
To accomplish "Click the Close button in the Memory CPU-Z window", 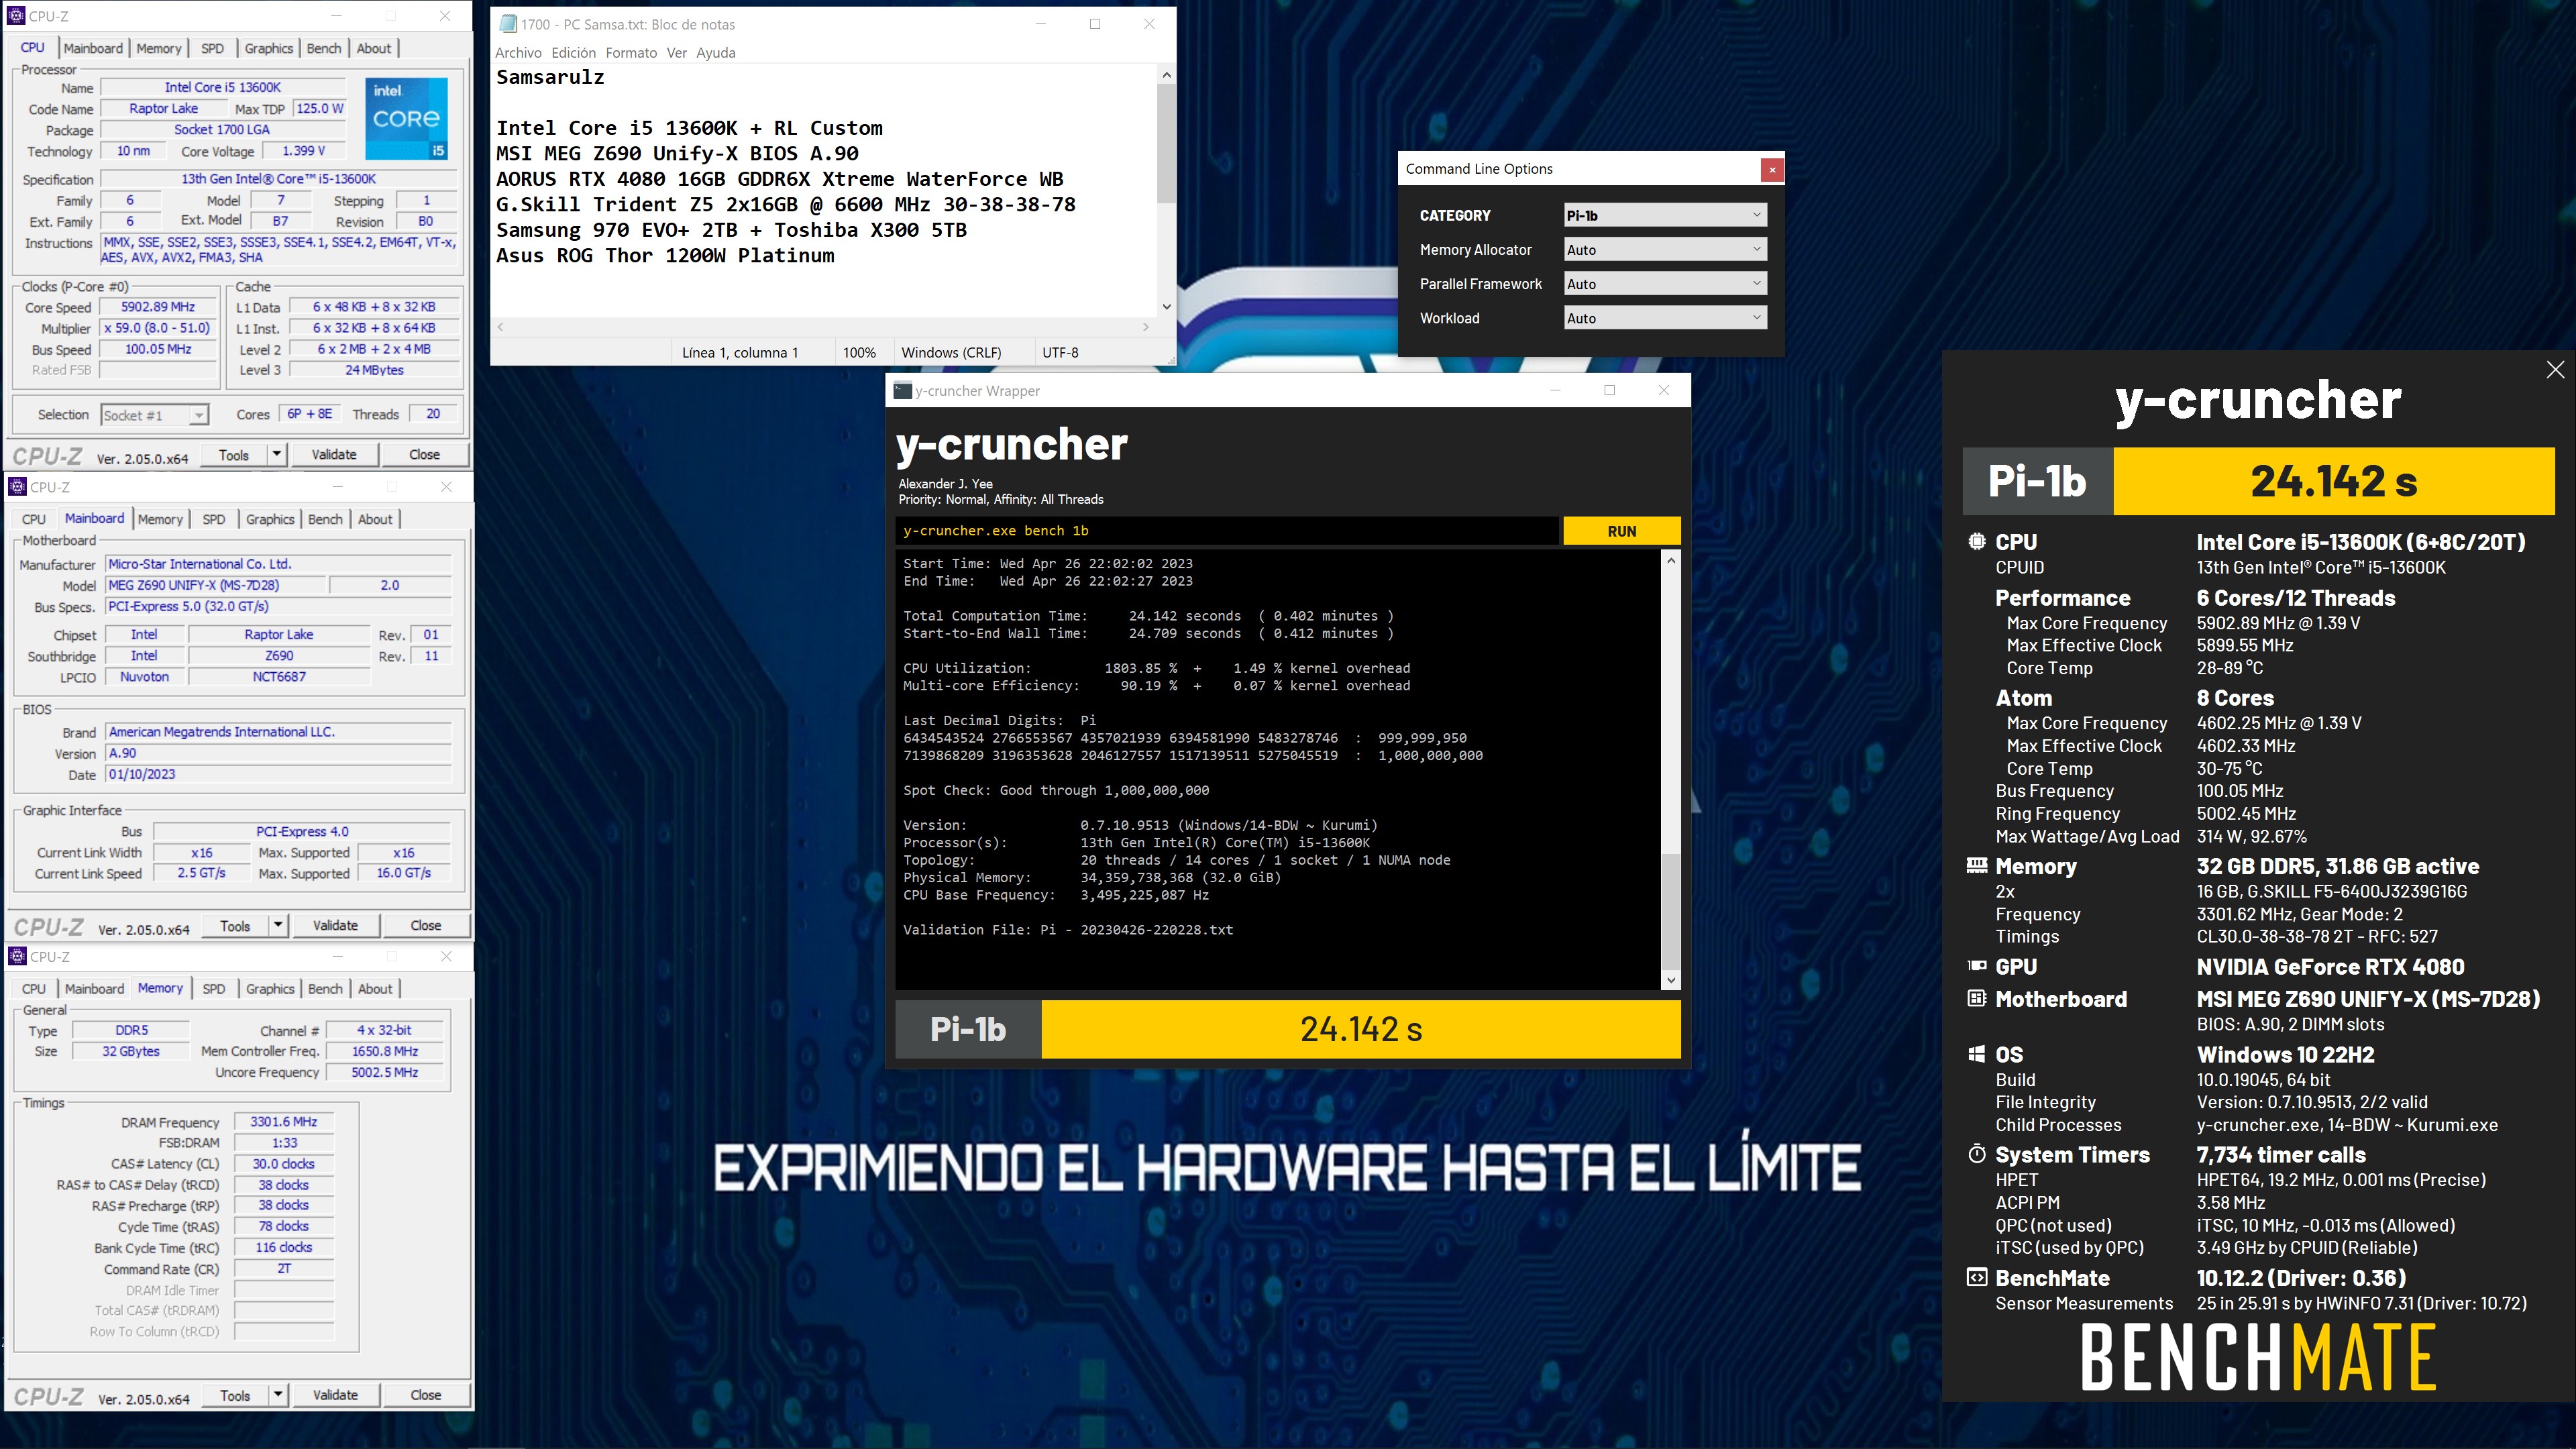I will pyautogui.click(x=425, y=1395).
